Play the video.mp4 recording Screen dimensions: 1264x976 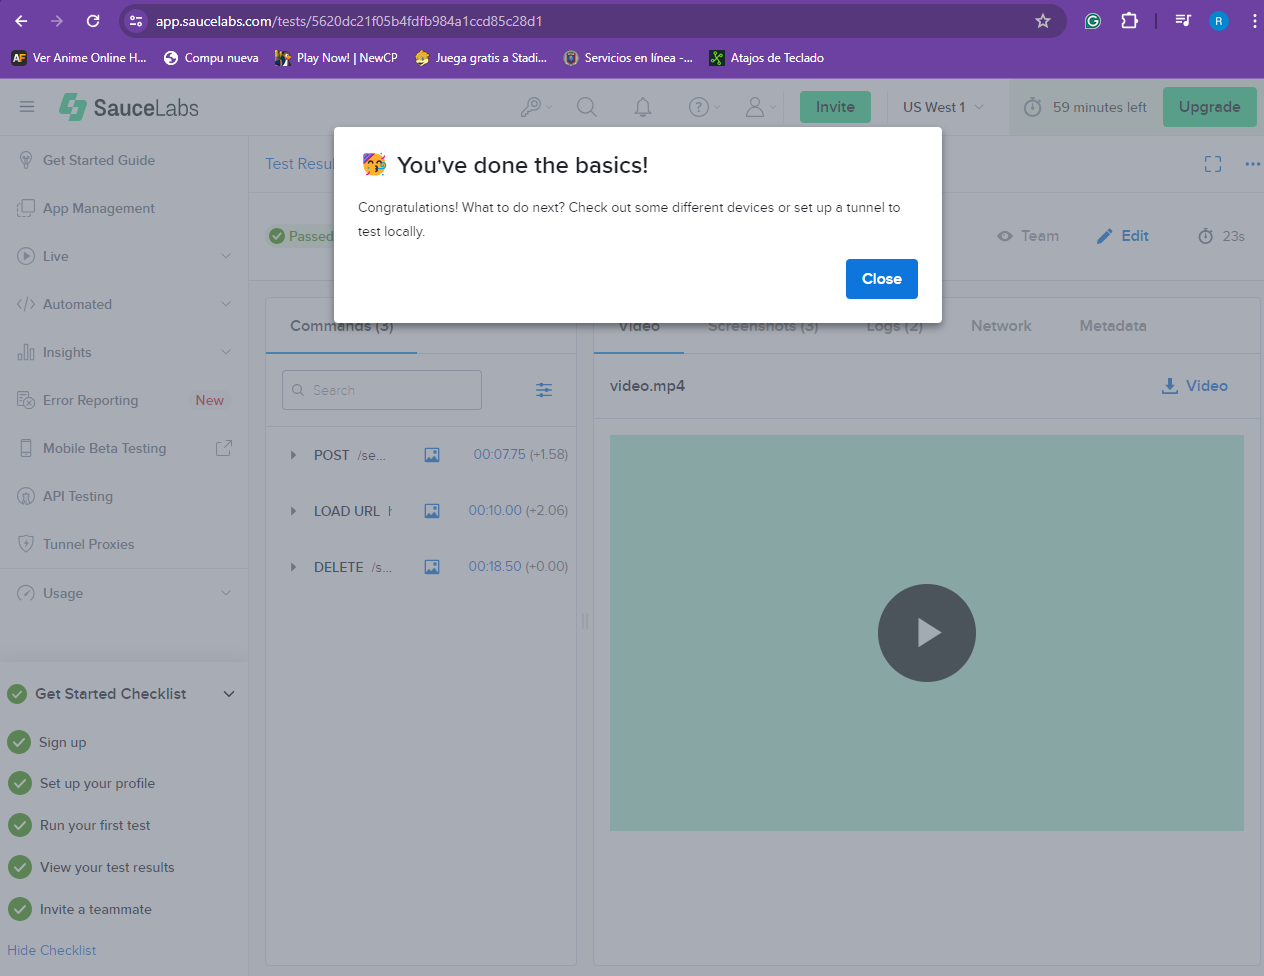click(x=927, y=633)
